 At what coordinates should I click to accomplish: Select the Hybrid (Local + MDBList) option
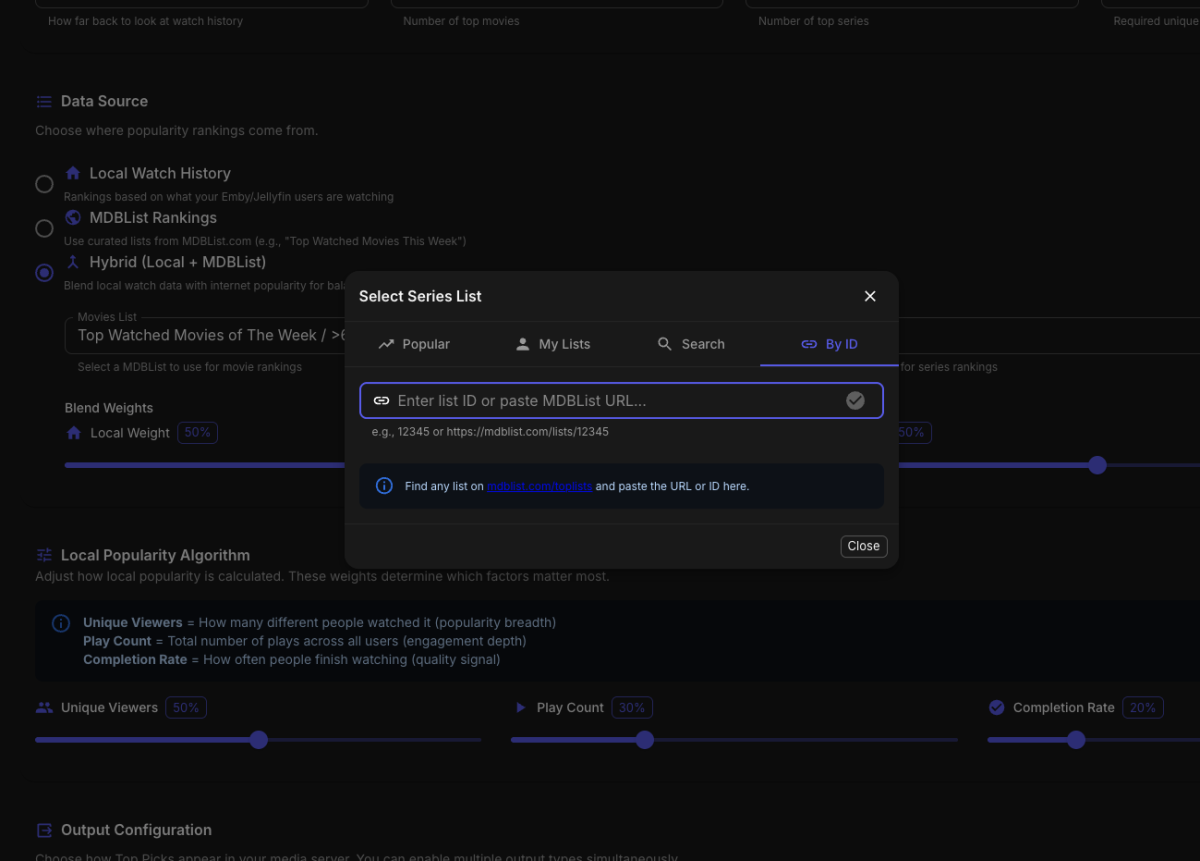(x=44, y=272)
